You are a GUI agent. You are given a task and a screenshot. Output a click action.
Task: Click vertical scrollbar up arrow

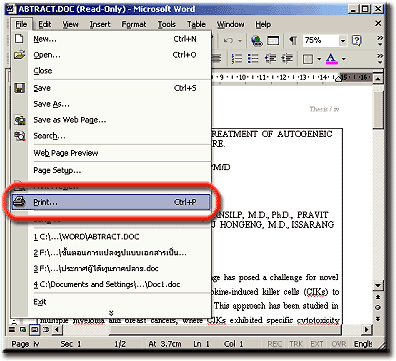click(378, 79)
